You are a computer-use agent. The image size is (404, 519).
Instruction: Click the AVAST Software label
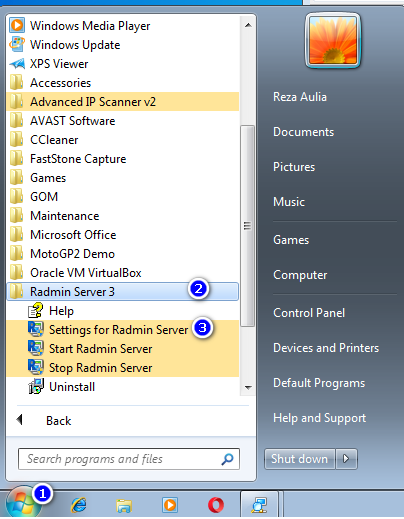point(73,121)
